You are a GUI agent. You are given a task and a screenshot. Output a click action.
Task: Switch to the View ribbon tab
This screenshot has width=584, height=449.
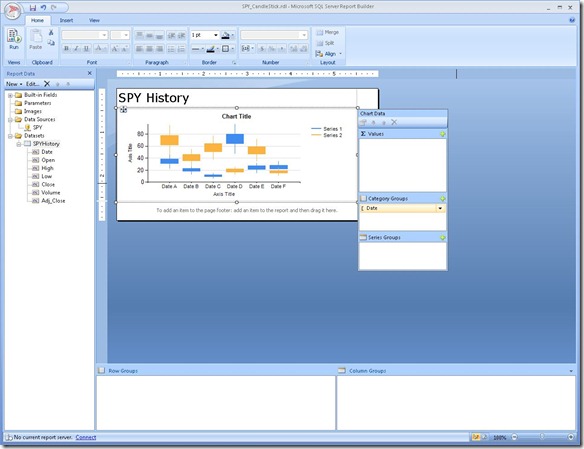click(x=94, y=20)
